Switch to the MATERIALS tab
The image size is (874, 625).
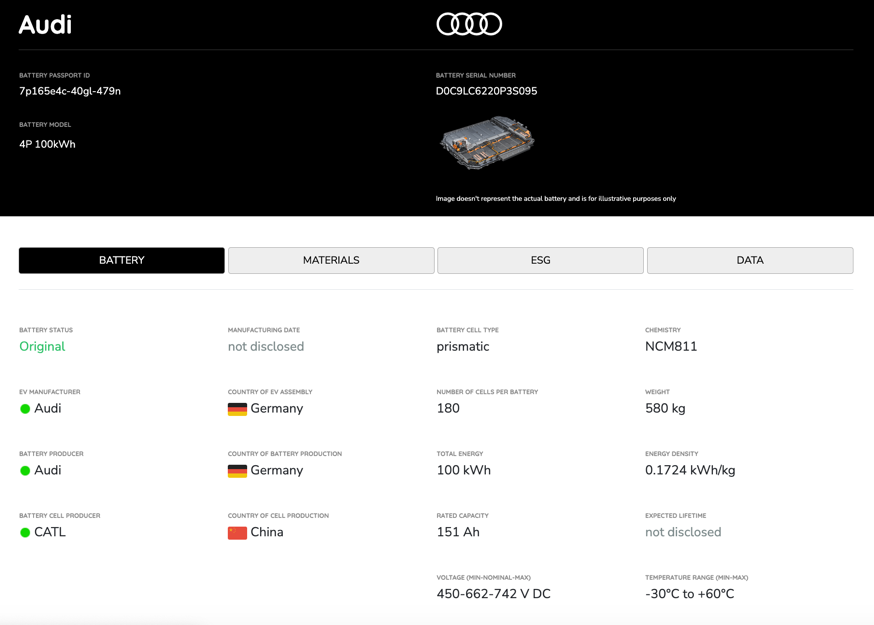[x=331, y=260]
